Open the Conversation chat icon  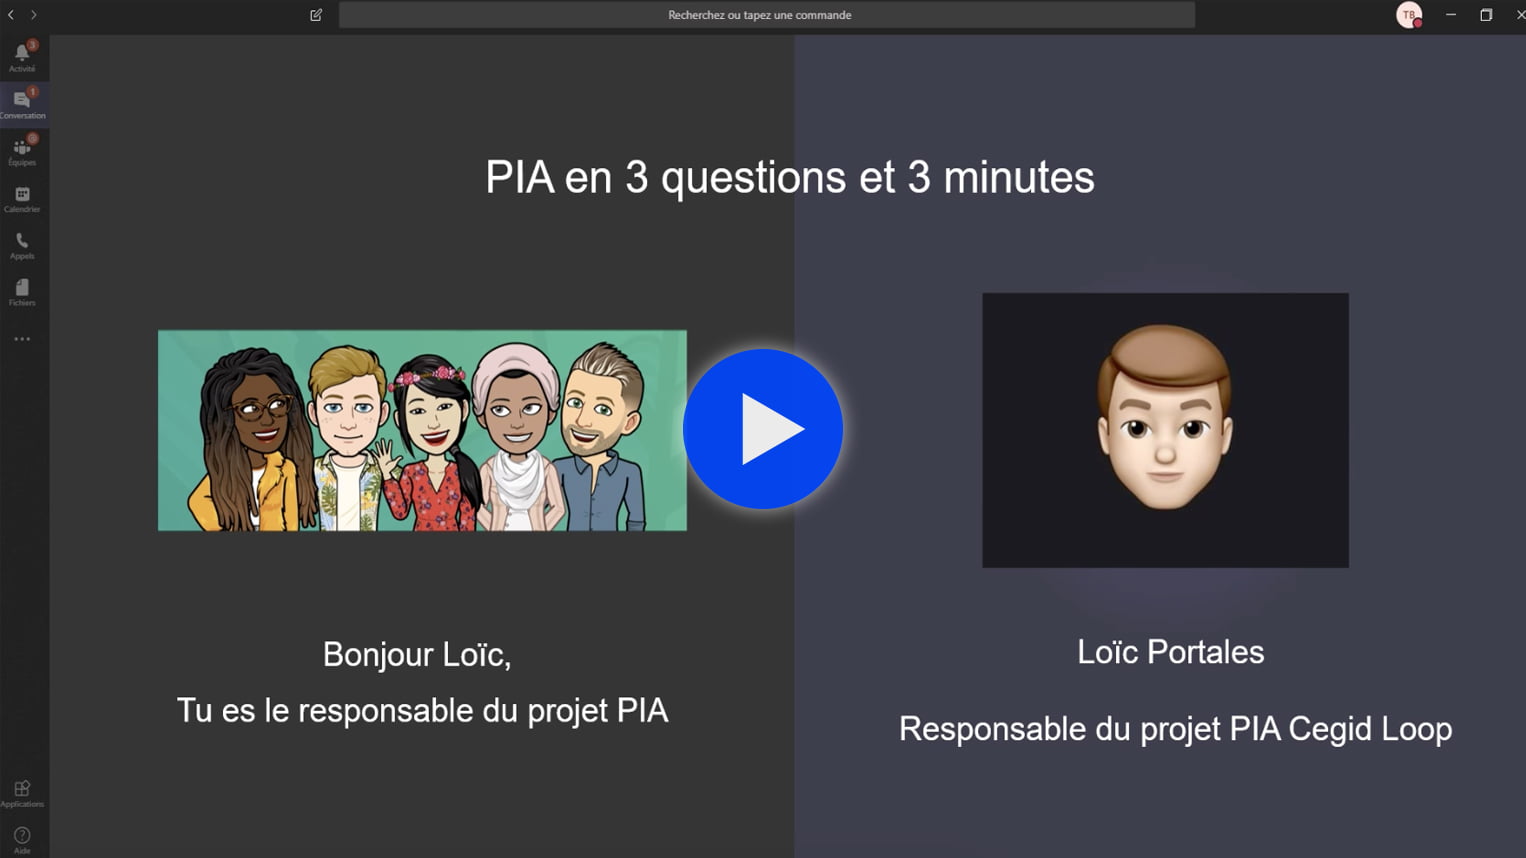pyautogui.click(x=22, y=104)
